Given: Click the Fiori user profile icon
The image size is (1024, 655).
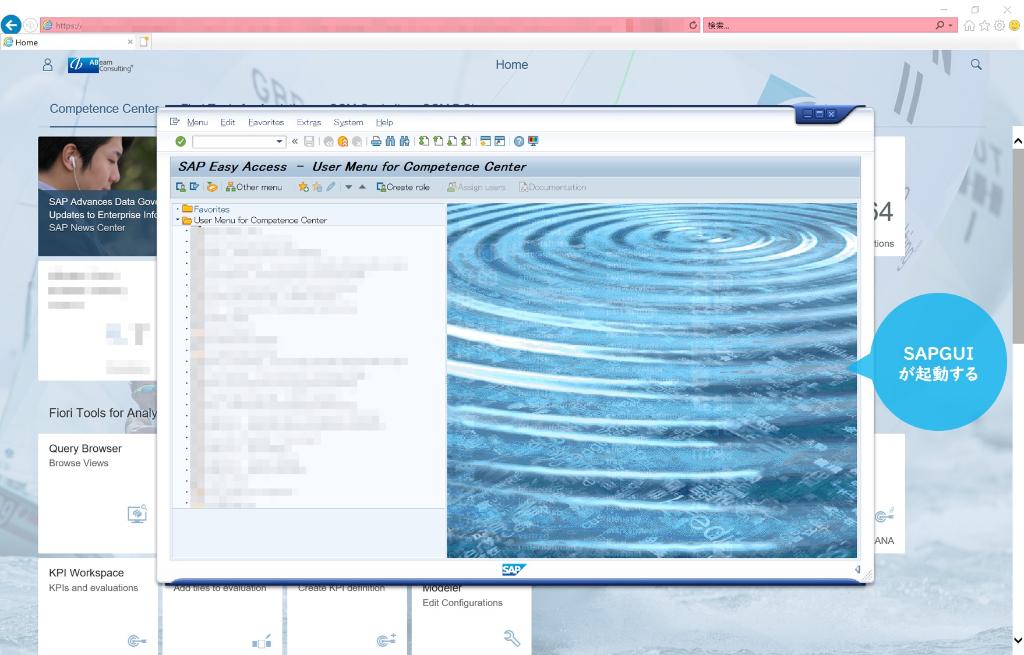Looking at the screenshot, I should click(x=48, y=65).
